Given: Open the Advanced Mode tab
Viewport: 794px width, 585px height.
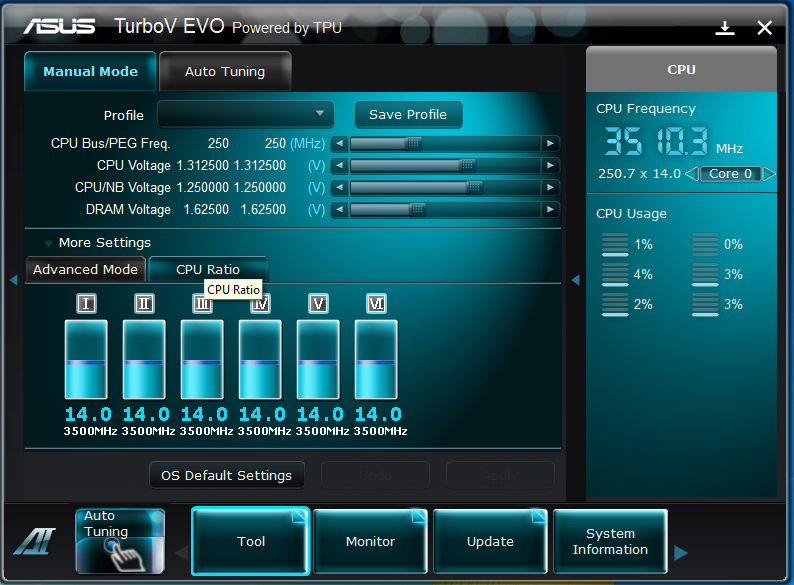Looking at the screenshot, I should (x=86, y=269).
